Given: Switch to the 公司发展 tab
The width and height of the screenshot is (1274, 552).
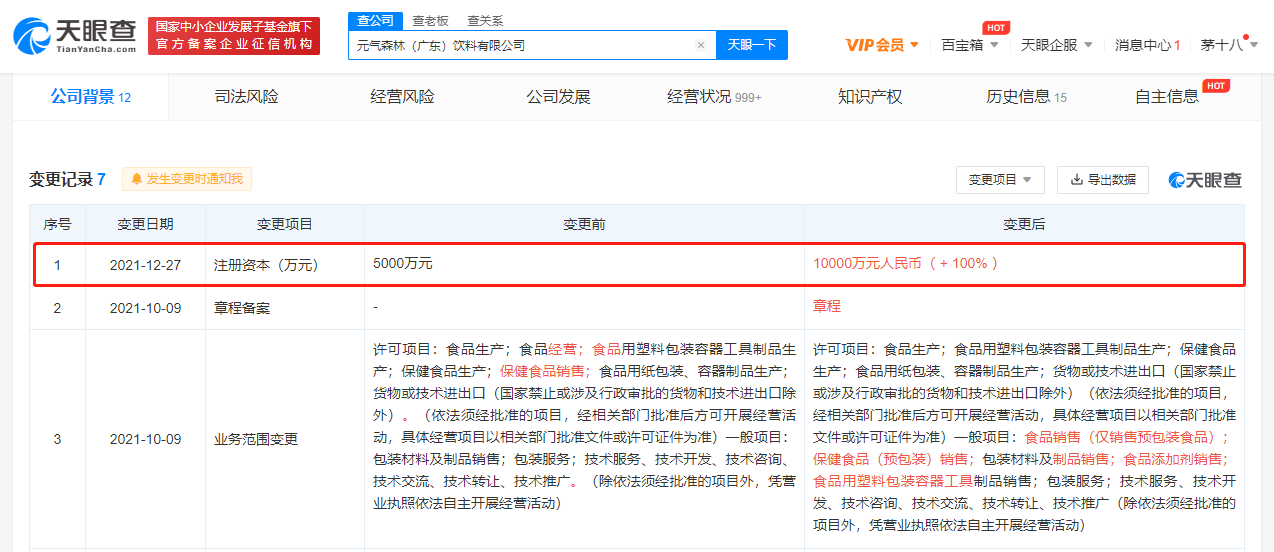Looking at the screenshot, I should (x=558, y=97).
